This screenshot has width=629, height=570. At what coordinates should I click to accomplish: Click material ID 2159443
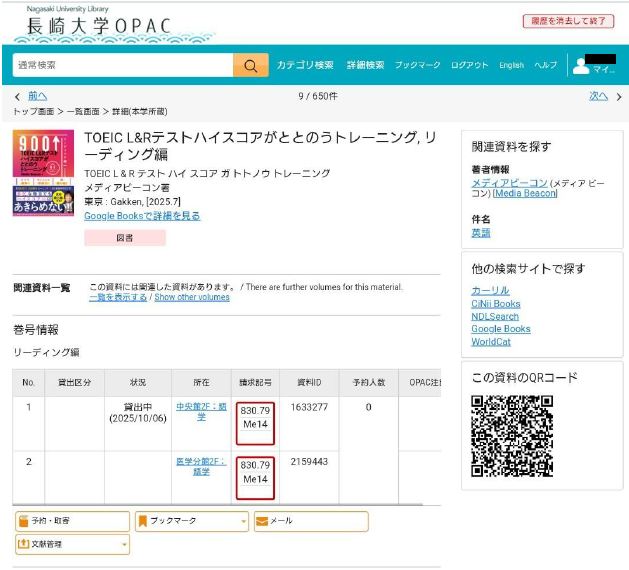309,462
